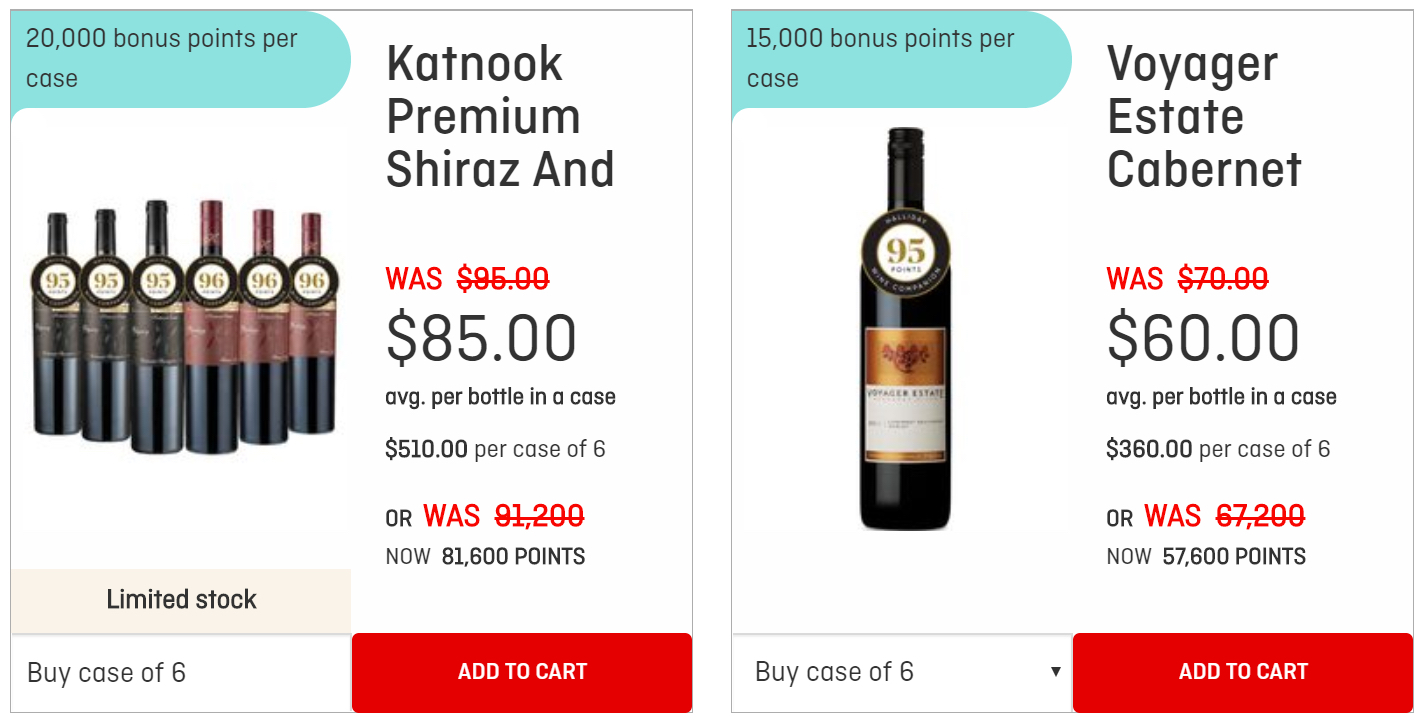Add Voyager Estate Cabernet to cart
Image resolution: width=1422 pixels, height=722 pixels.
pyautogui.click(x=1243, y=672)
